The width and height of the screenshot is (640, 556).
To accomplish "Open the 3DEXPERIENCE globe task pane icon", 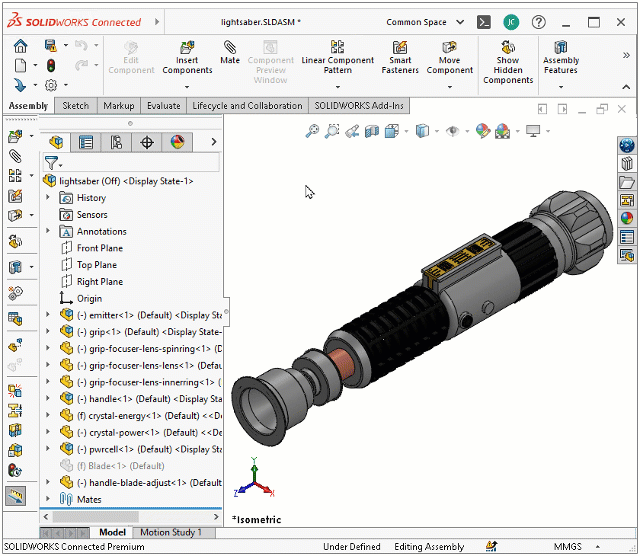I will point(627,145).
